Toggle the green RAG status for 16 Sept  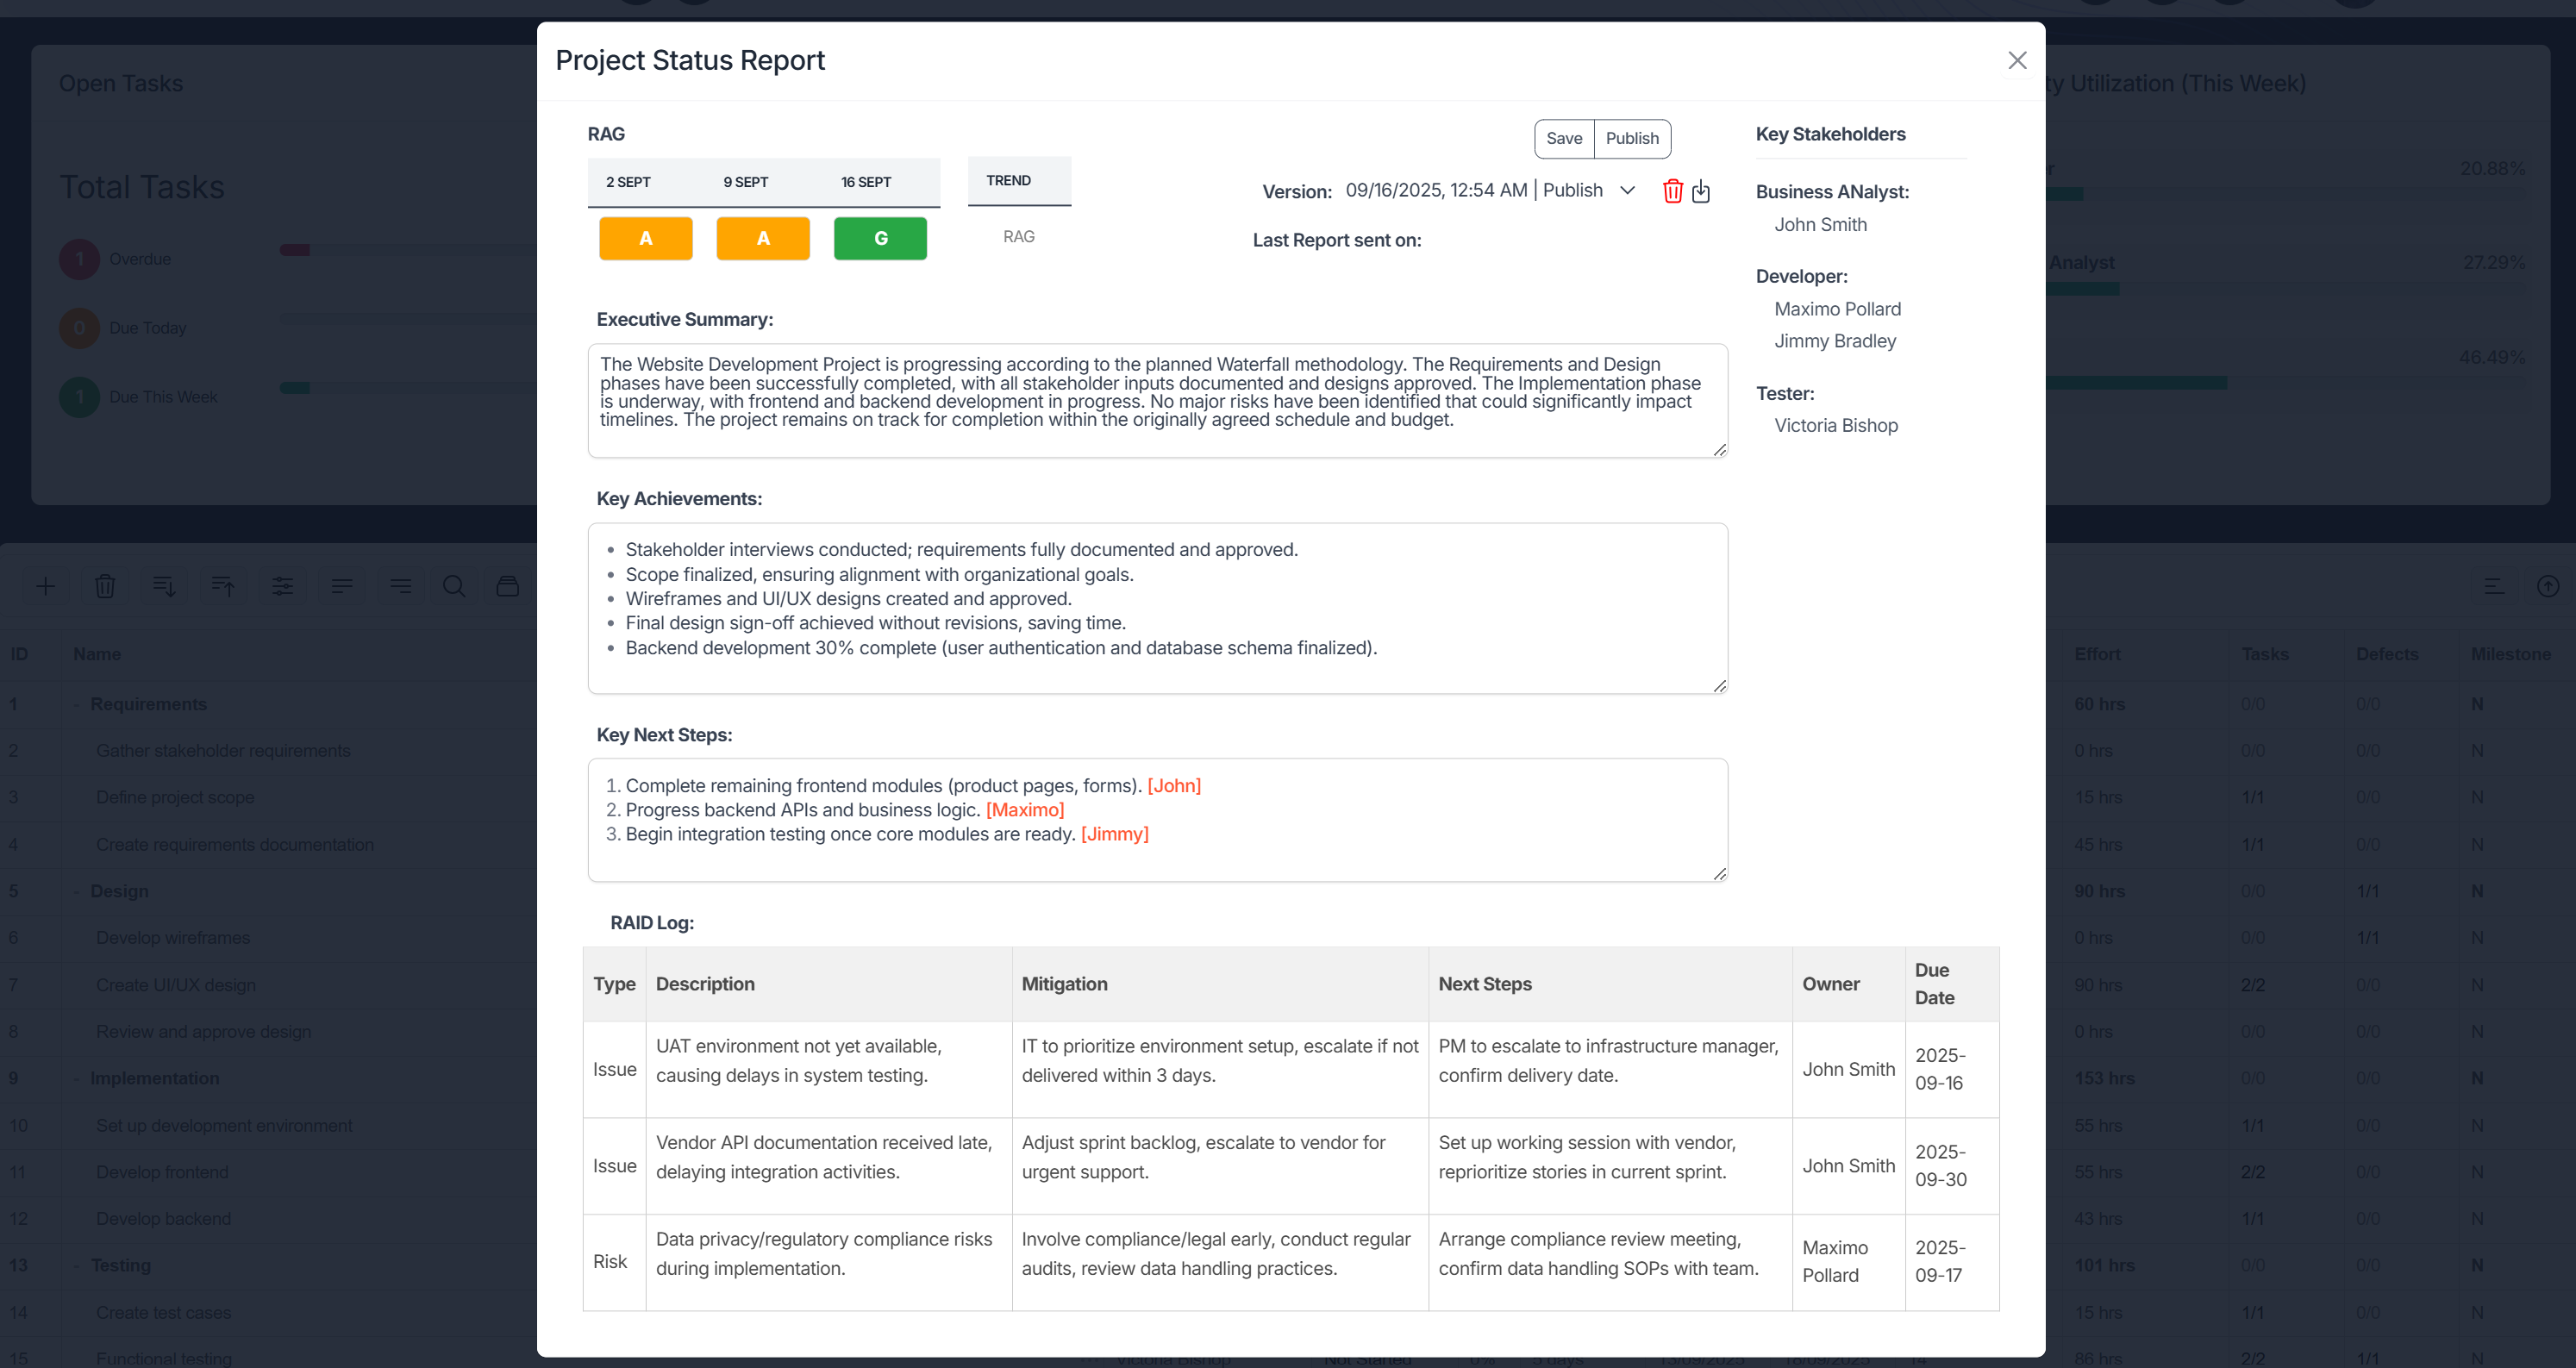880,238
